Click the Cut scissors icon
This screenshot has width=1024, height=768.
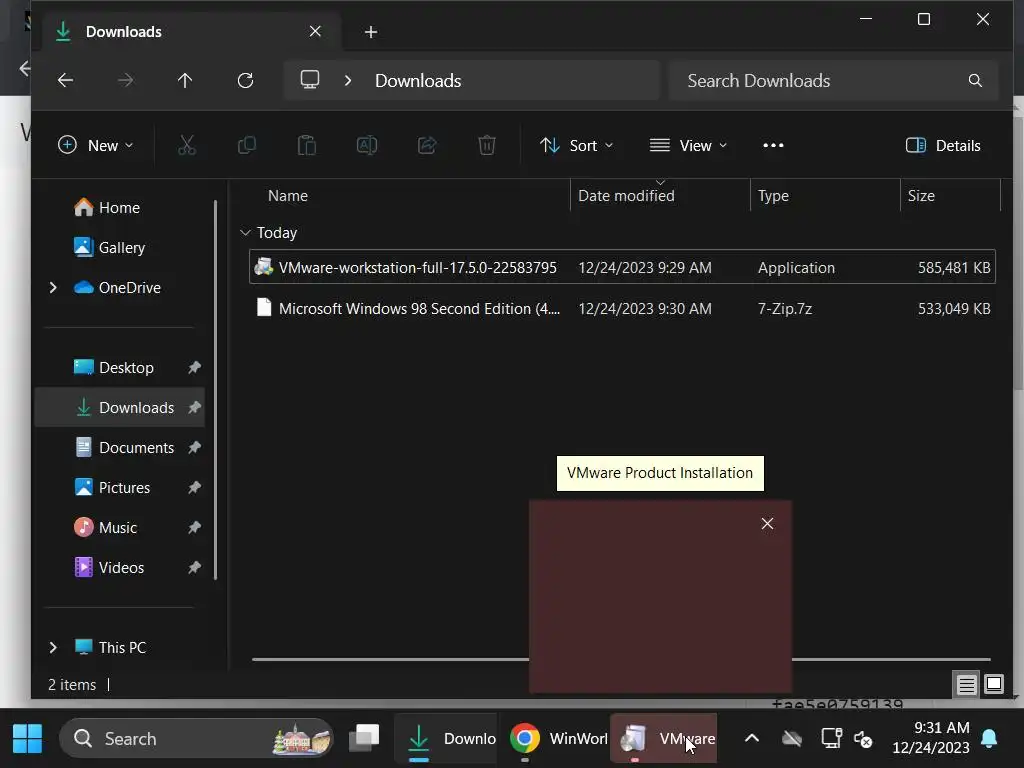(x=187, y=145)
